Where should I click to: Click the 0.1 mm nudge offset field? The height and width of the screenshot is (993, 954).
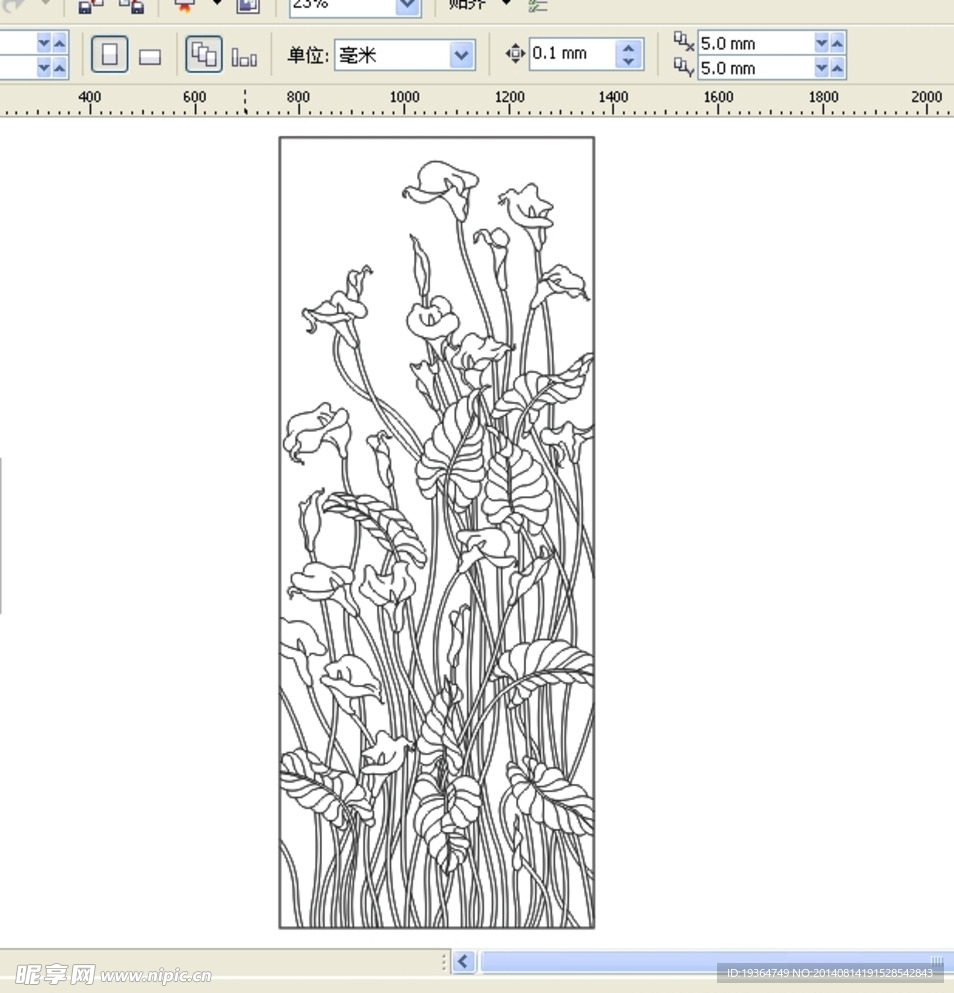[571, 54]
